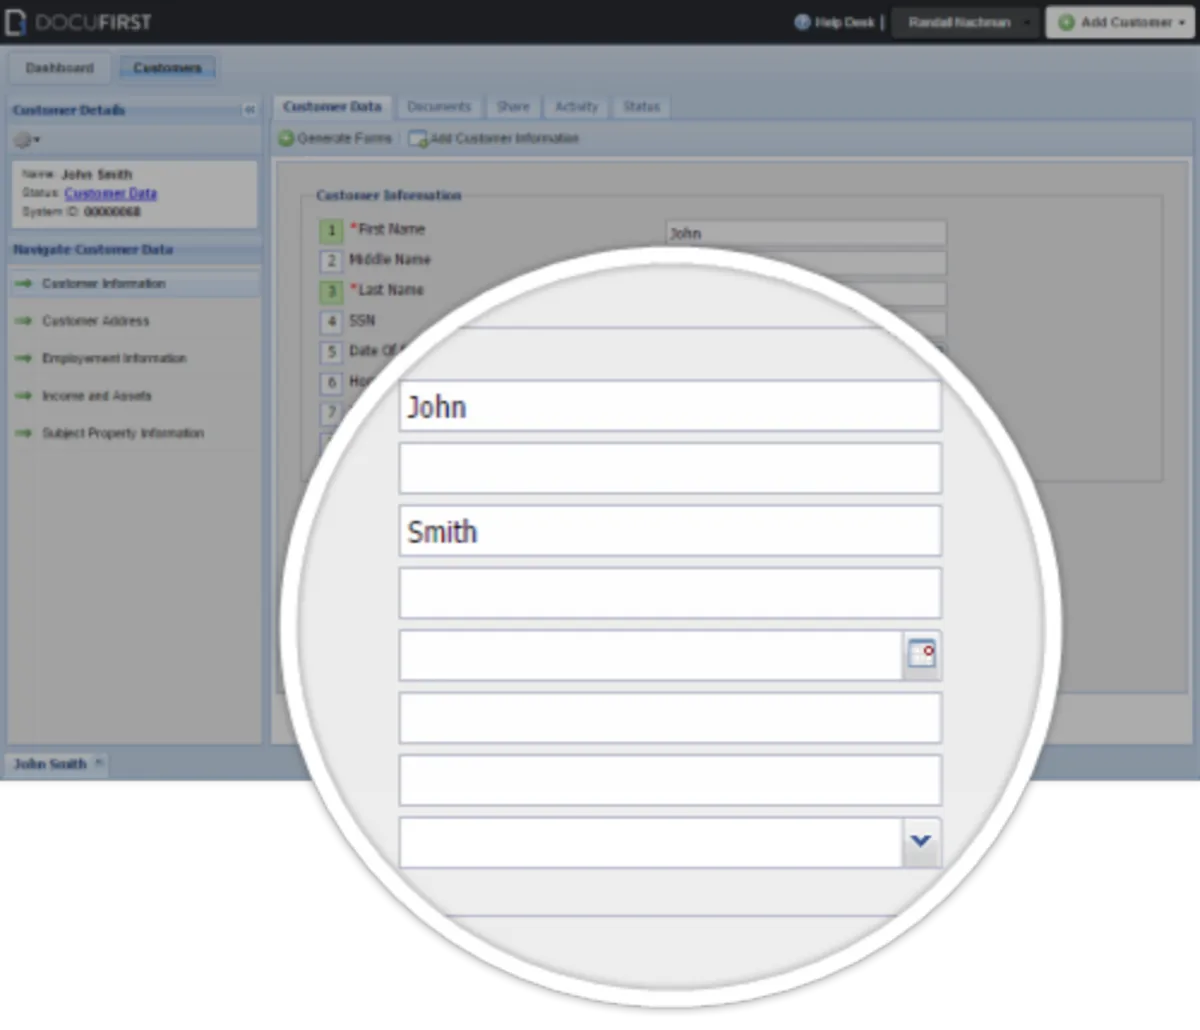
Task: Select the Share tab
Action: 513,107
